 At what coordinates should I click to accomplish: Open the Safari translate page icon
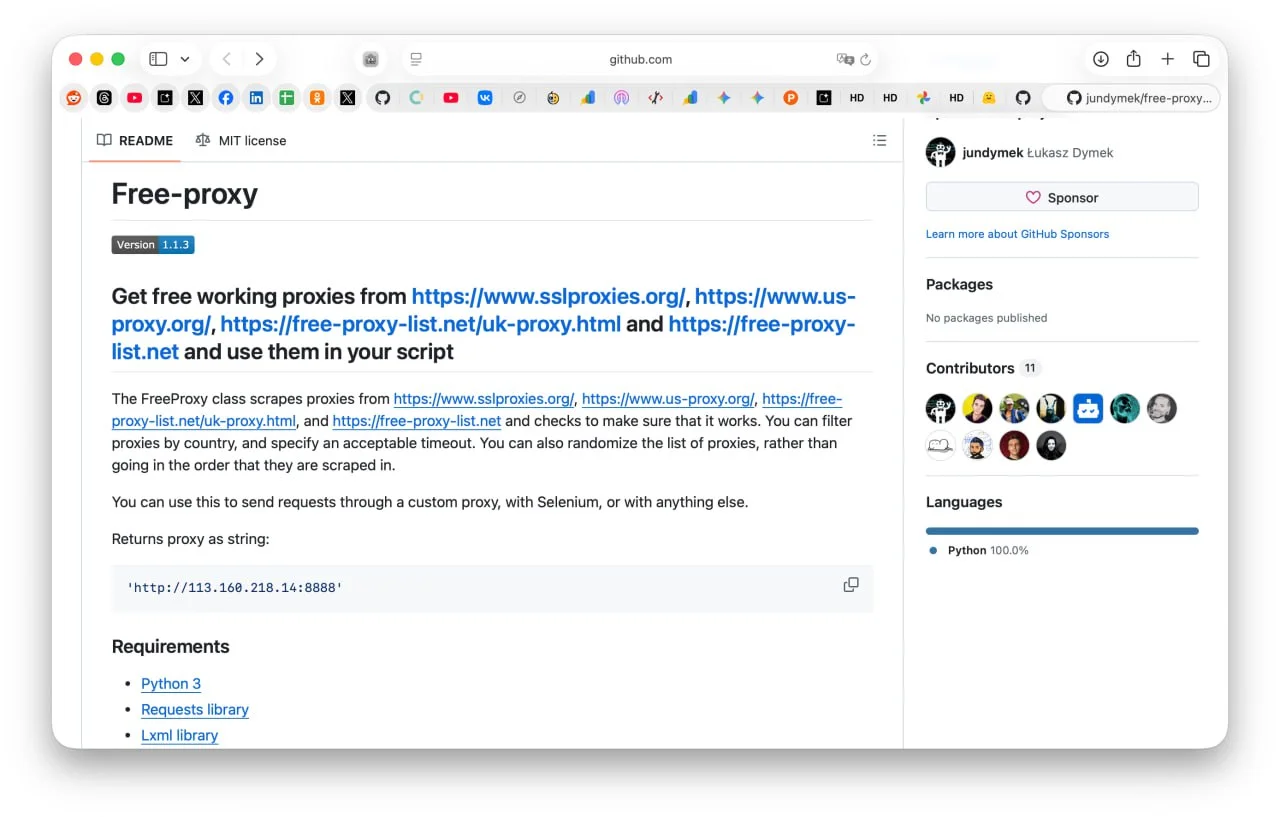point(845,60)
